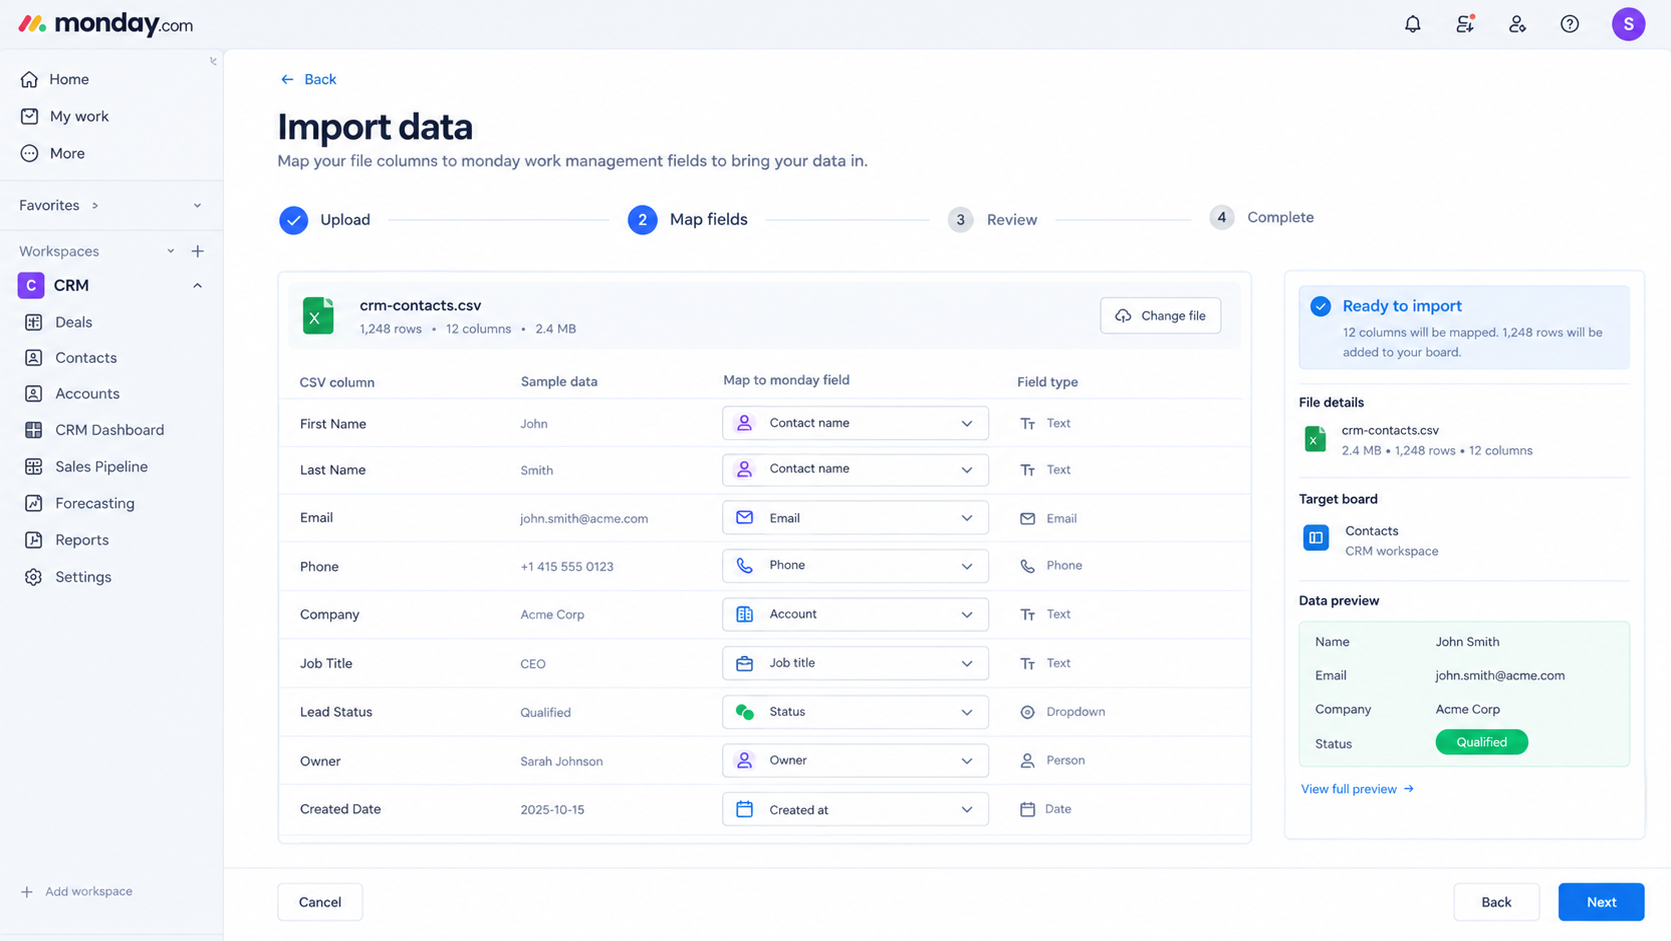
Task: Click the CSV column header
Action: tap(337, 382)
